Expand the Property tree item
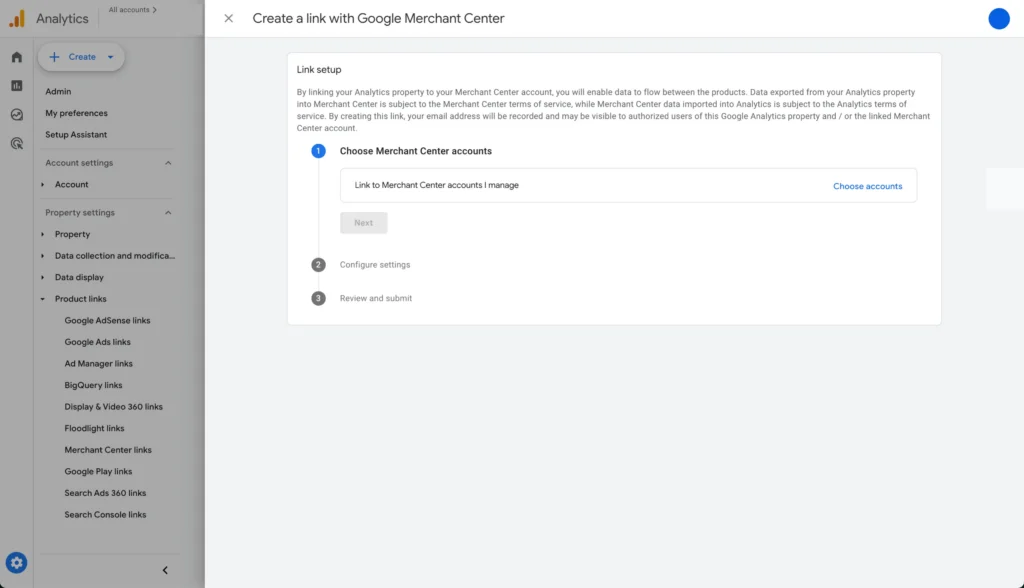 click(42, 234)
